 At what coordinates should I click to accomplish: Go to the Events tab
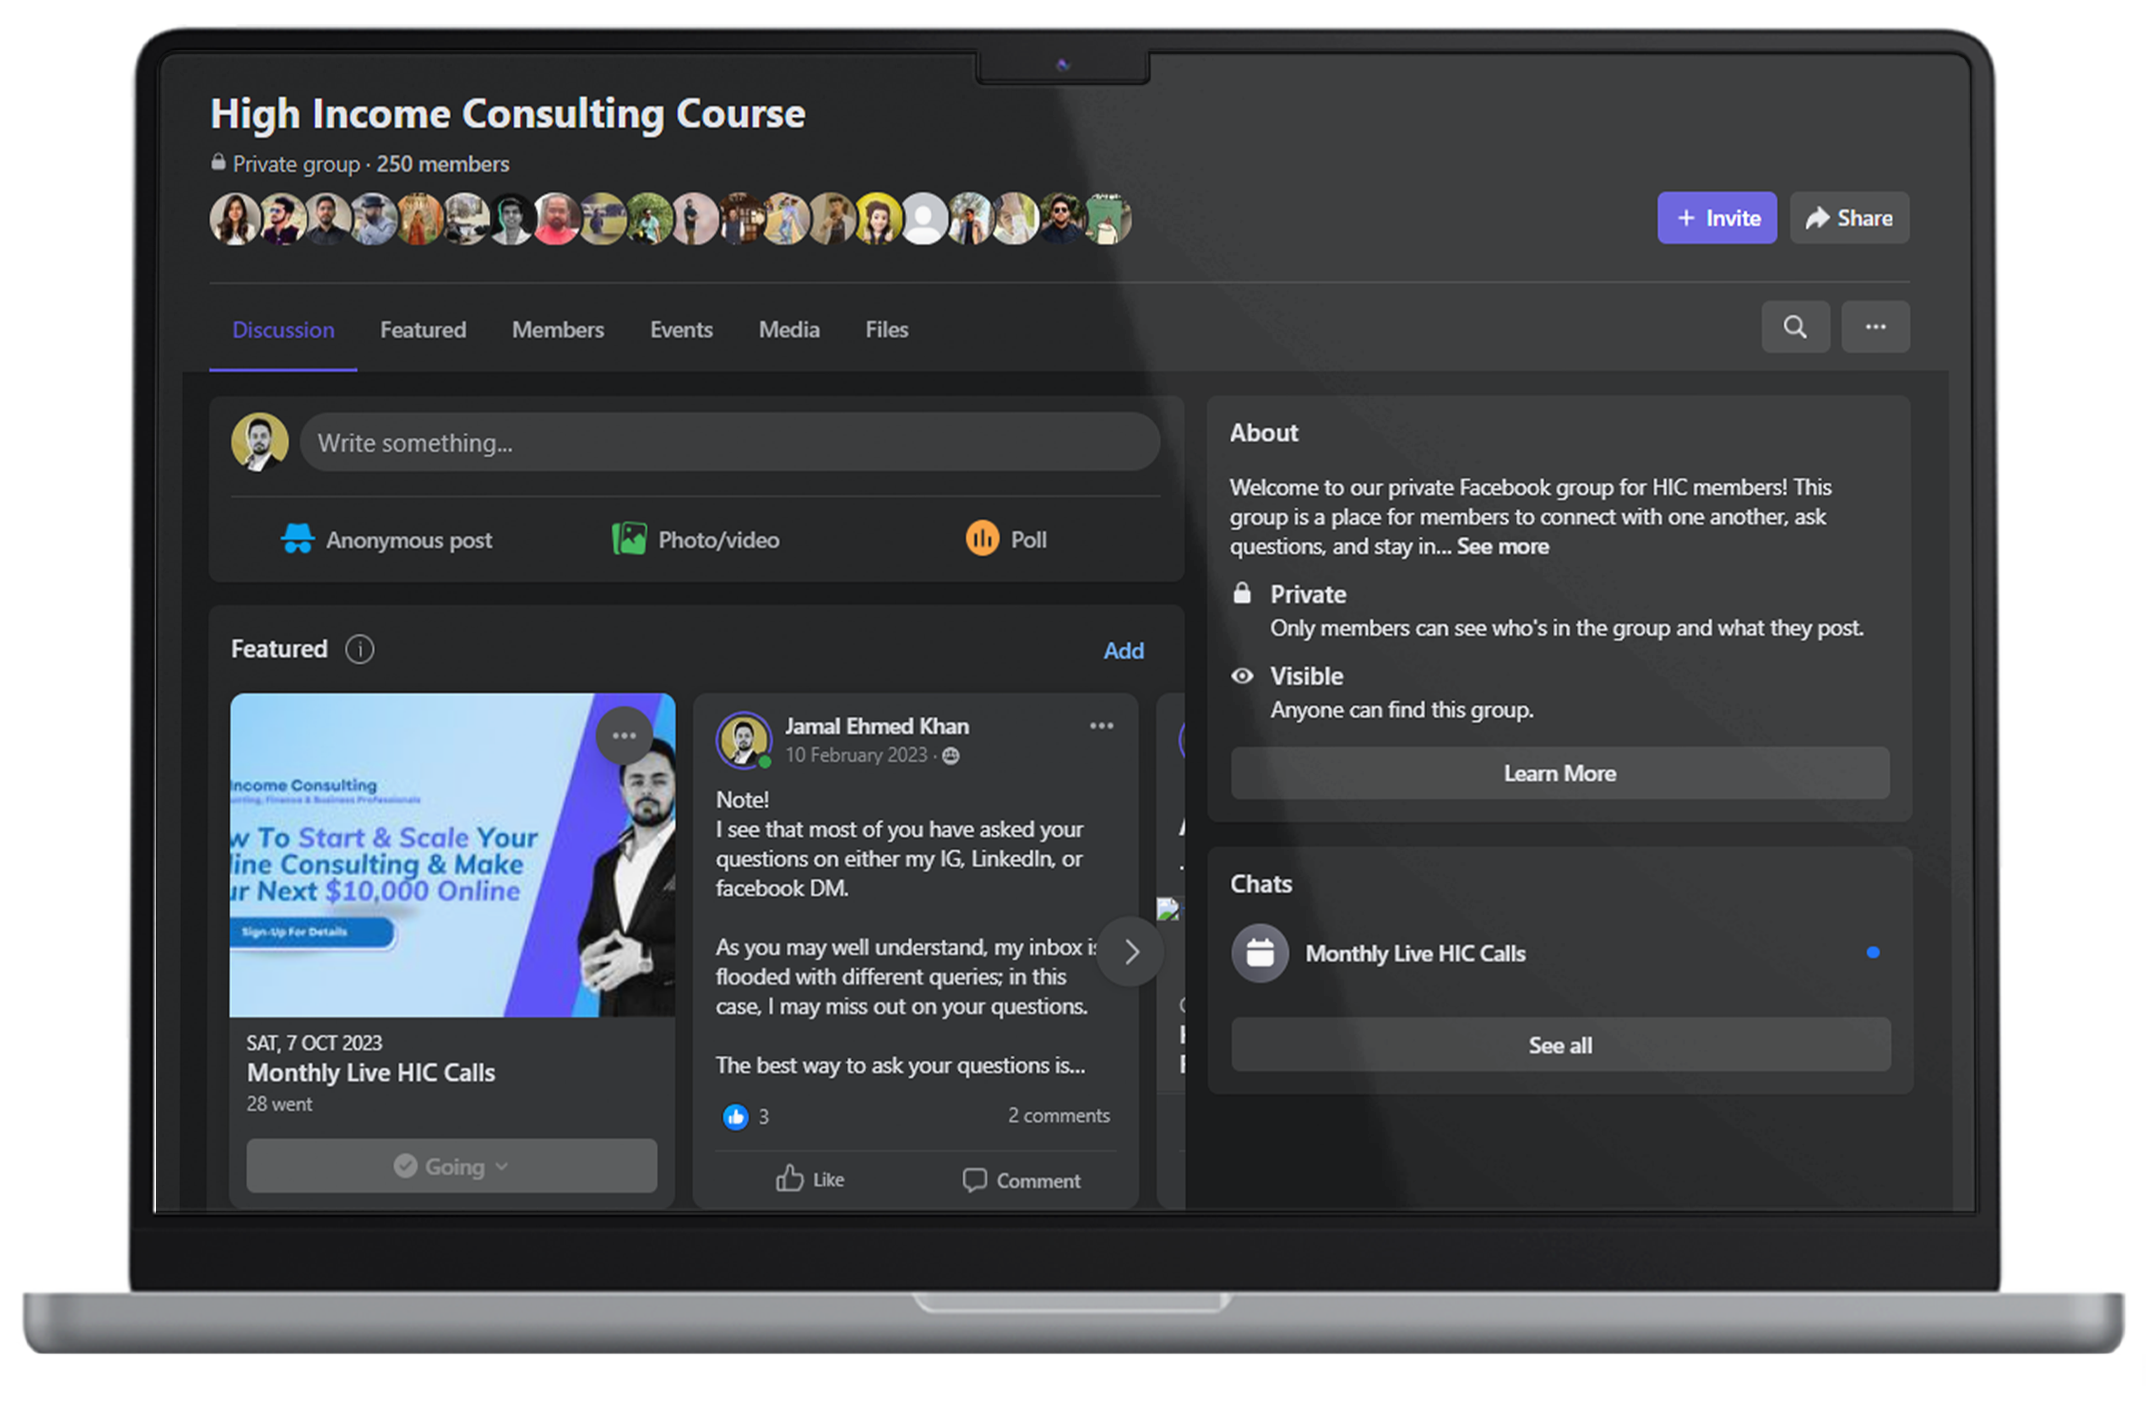pos(681,330)
